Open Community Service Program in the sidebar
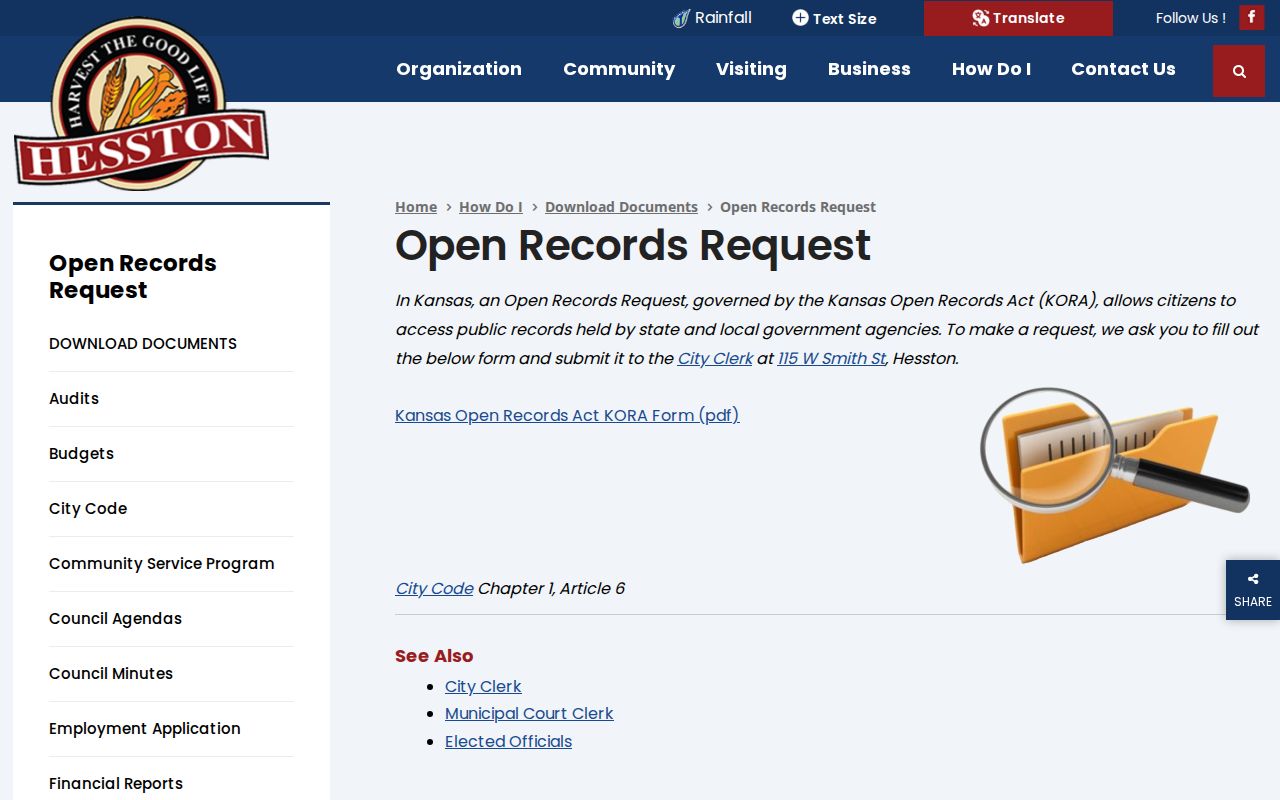This screenshot has height=800, width=1280. [x=161, y=563]
